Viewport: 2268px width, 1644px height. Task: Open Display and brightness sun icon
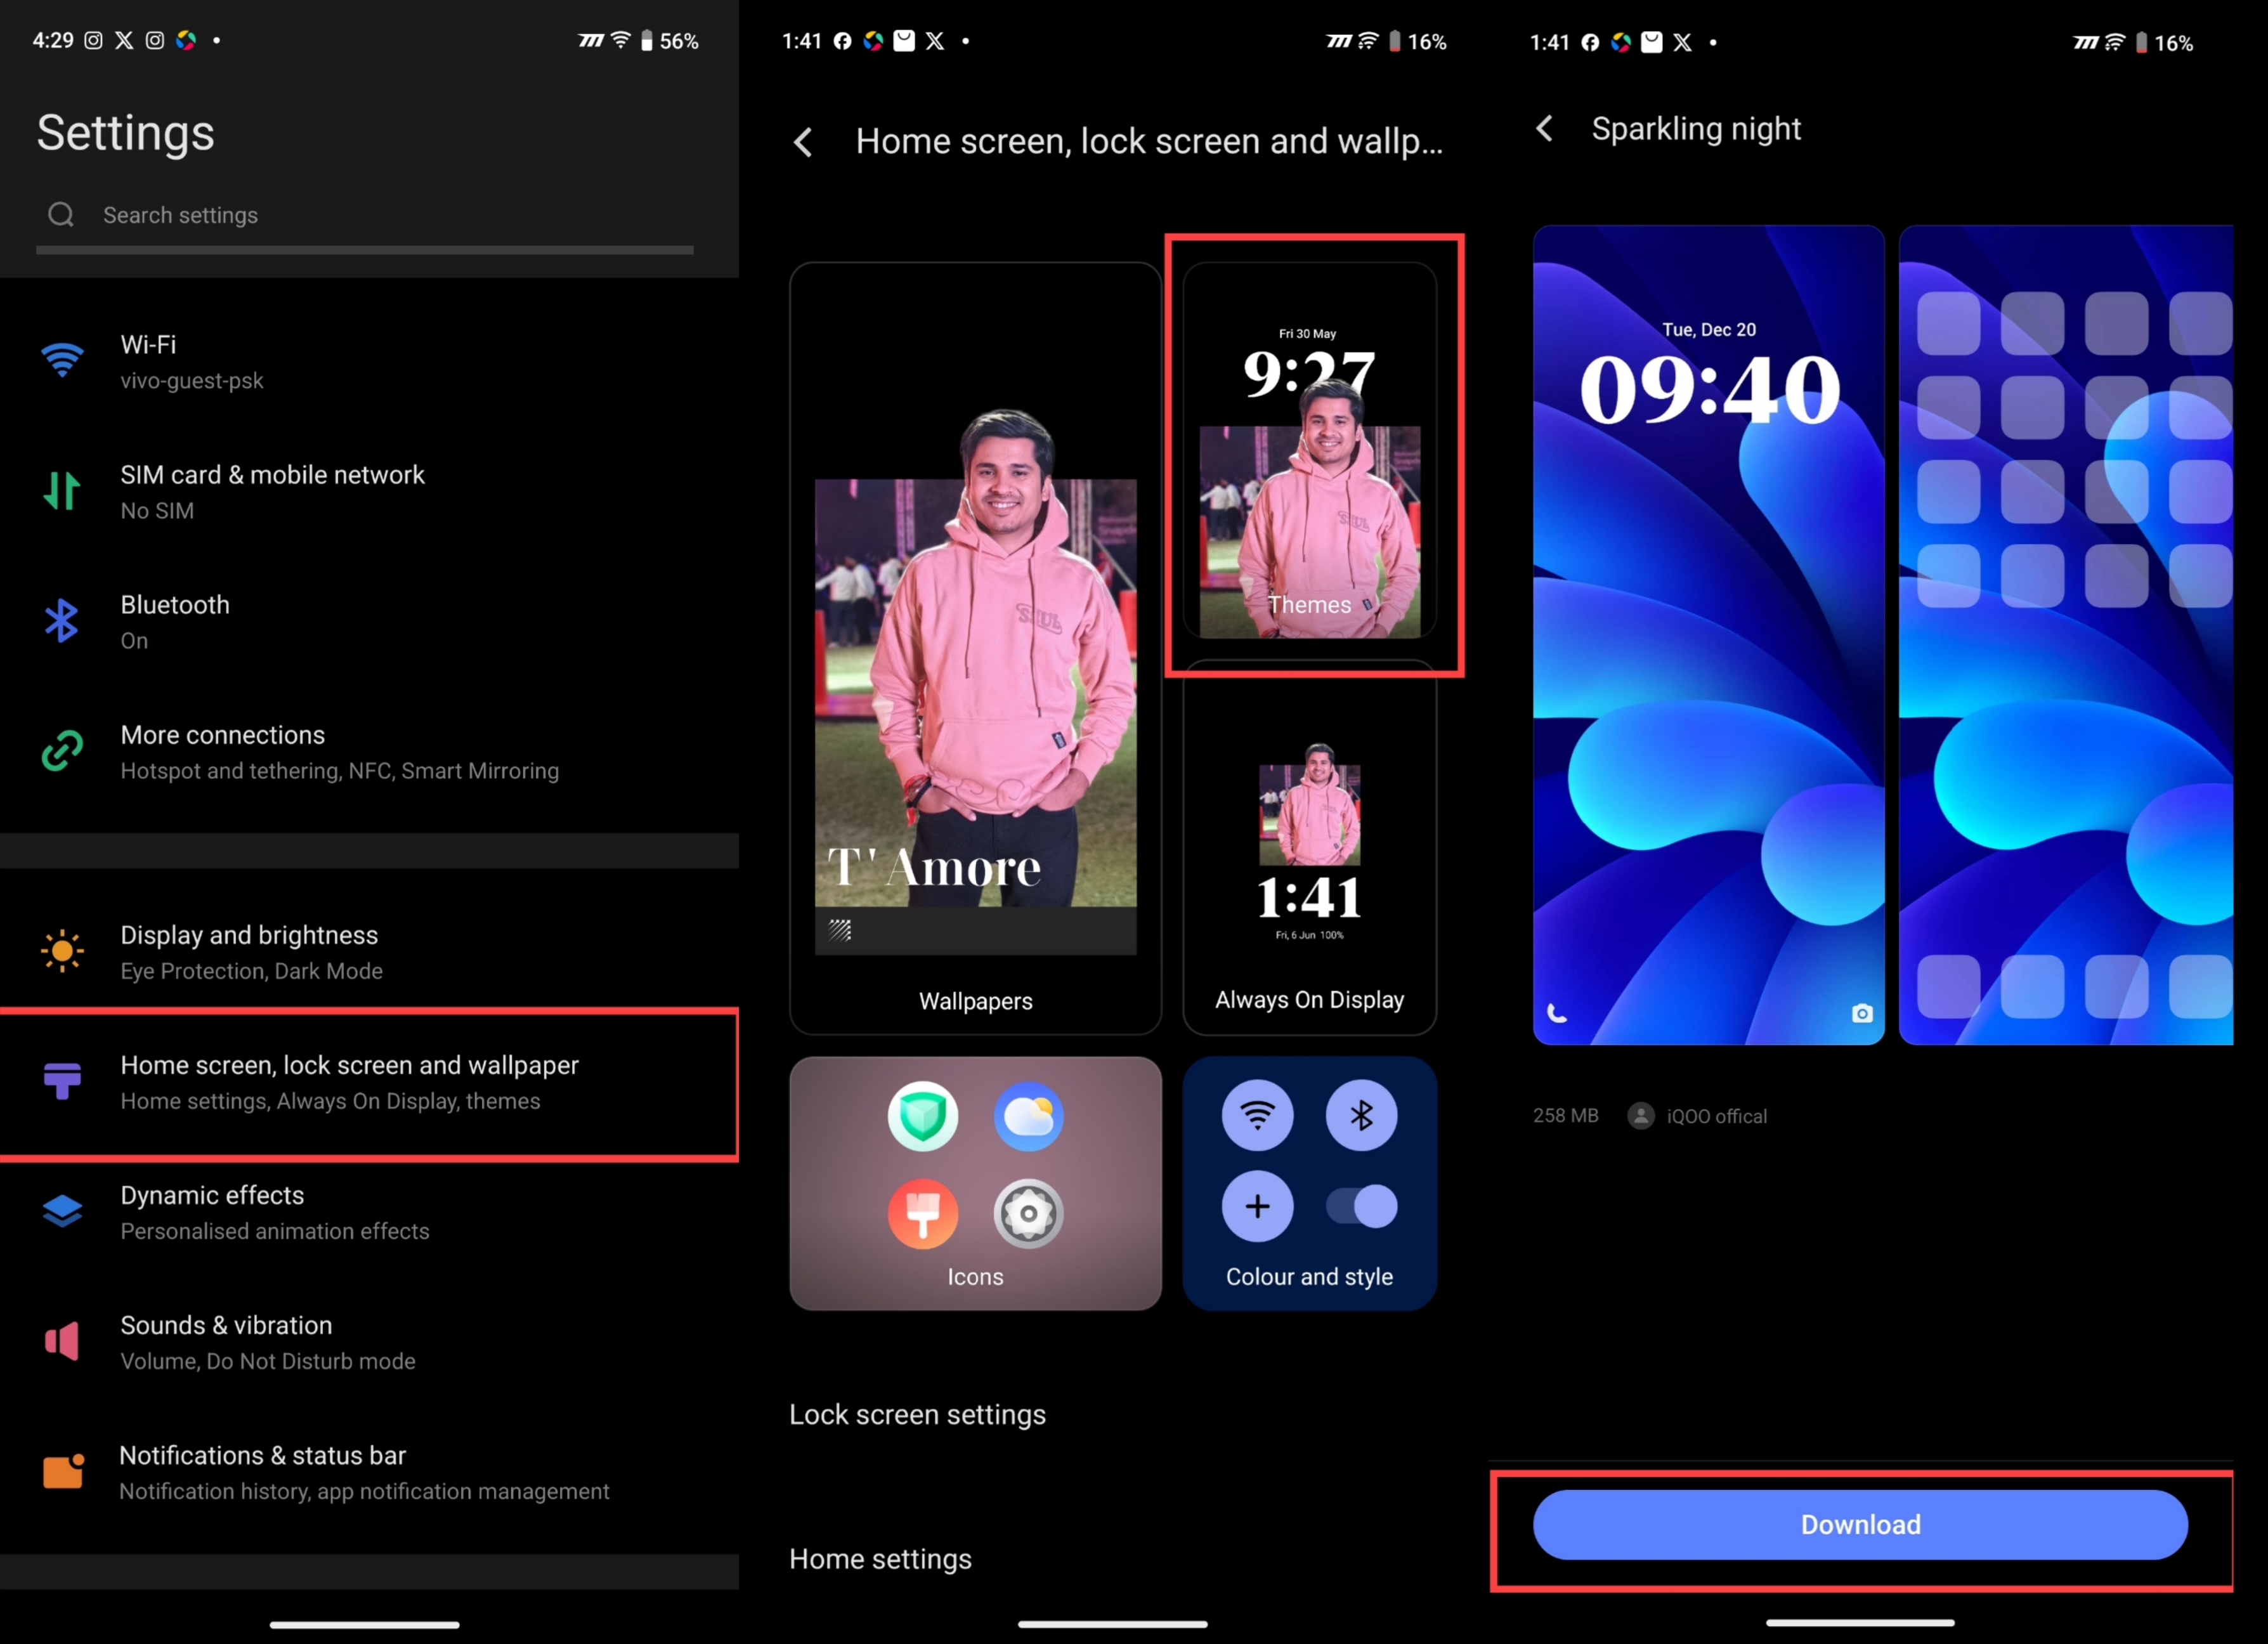click(x=61, y=951)
